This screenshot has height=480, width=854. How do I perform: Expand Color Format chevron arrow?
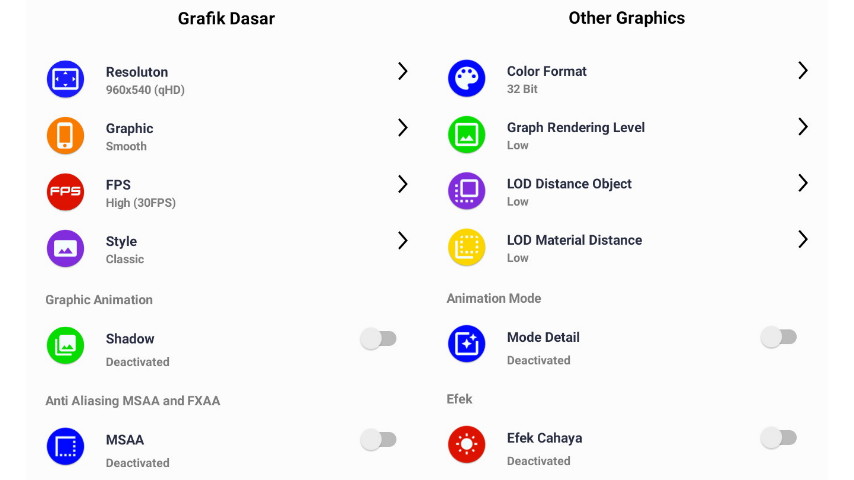point(803,70)
